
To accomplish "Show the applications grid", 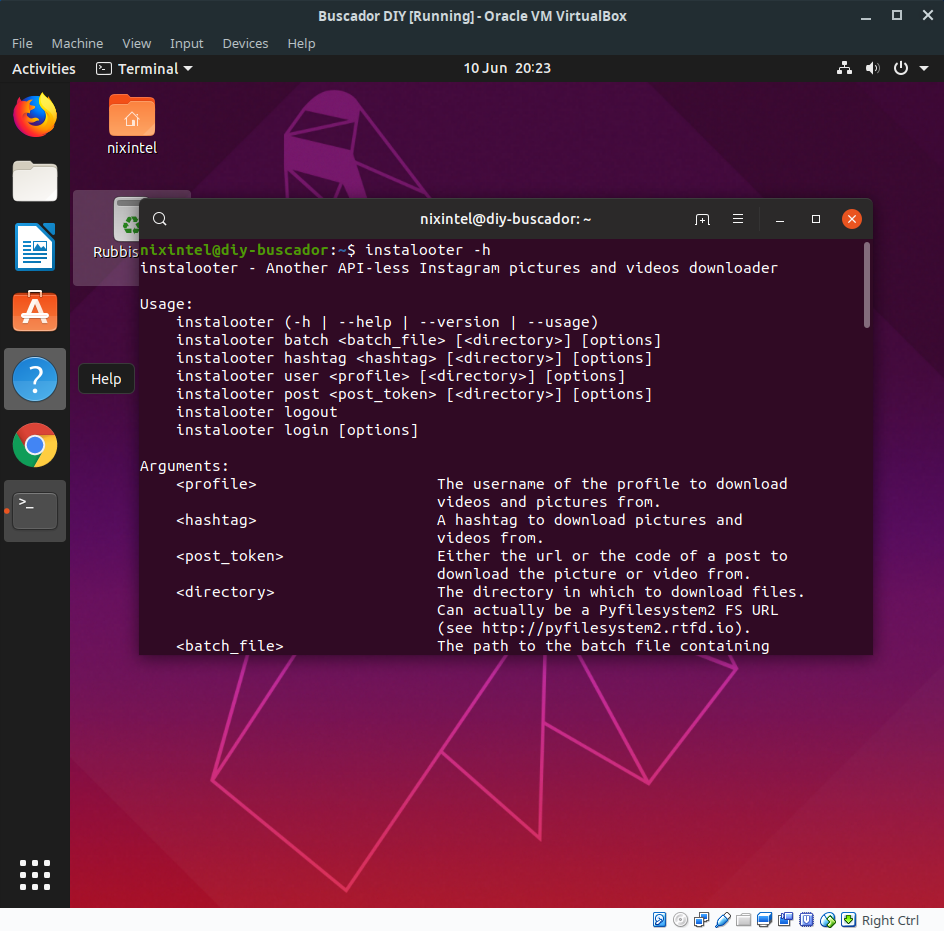I will [x=35, y=874].
